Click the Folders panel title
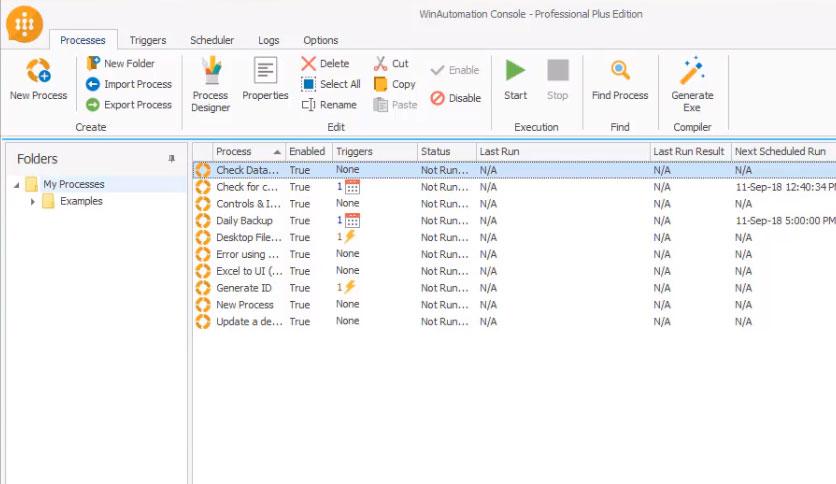Image resolution: width=836 pixels, height=484 pixels. click(37, 159)
